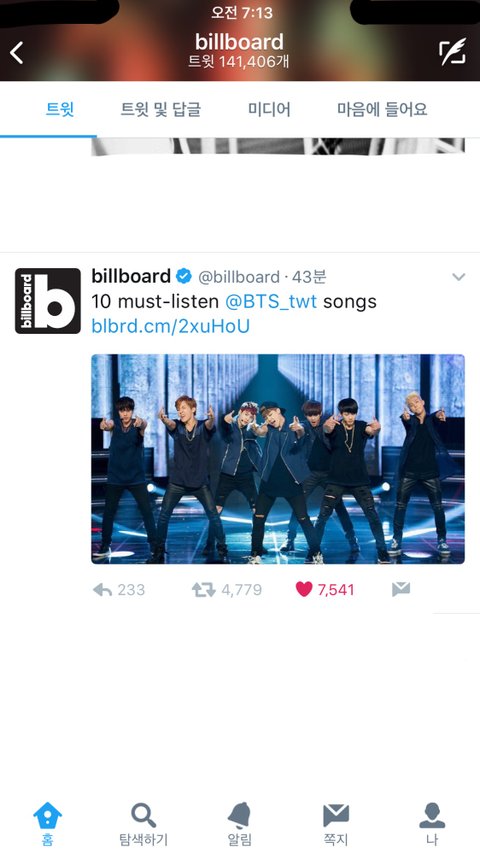Screen dimensions: 480x853
Task: Retweet the billboard BTS tweet
Action: (203, 590)
